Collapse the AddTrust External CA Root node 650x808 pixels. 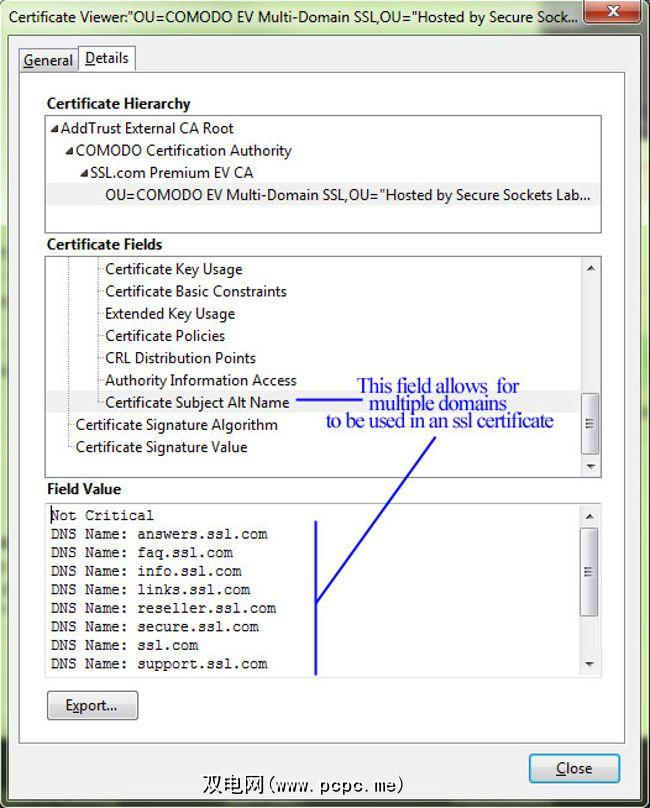[54, 129]
